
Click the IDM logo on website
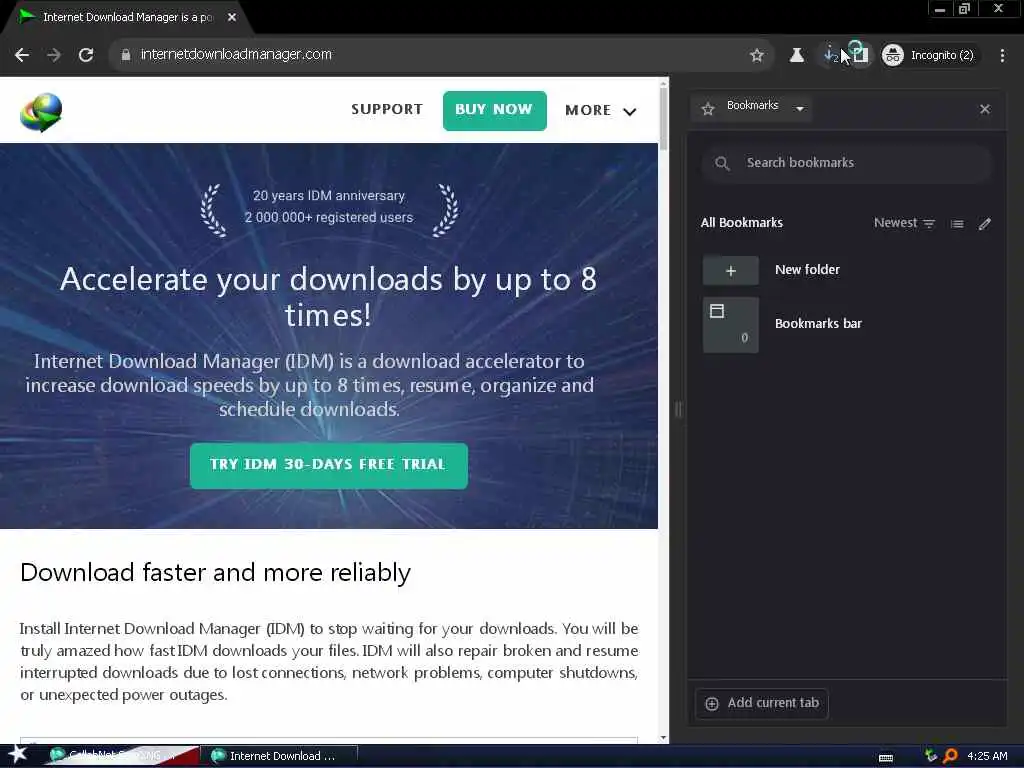click(x=41, y=112)
